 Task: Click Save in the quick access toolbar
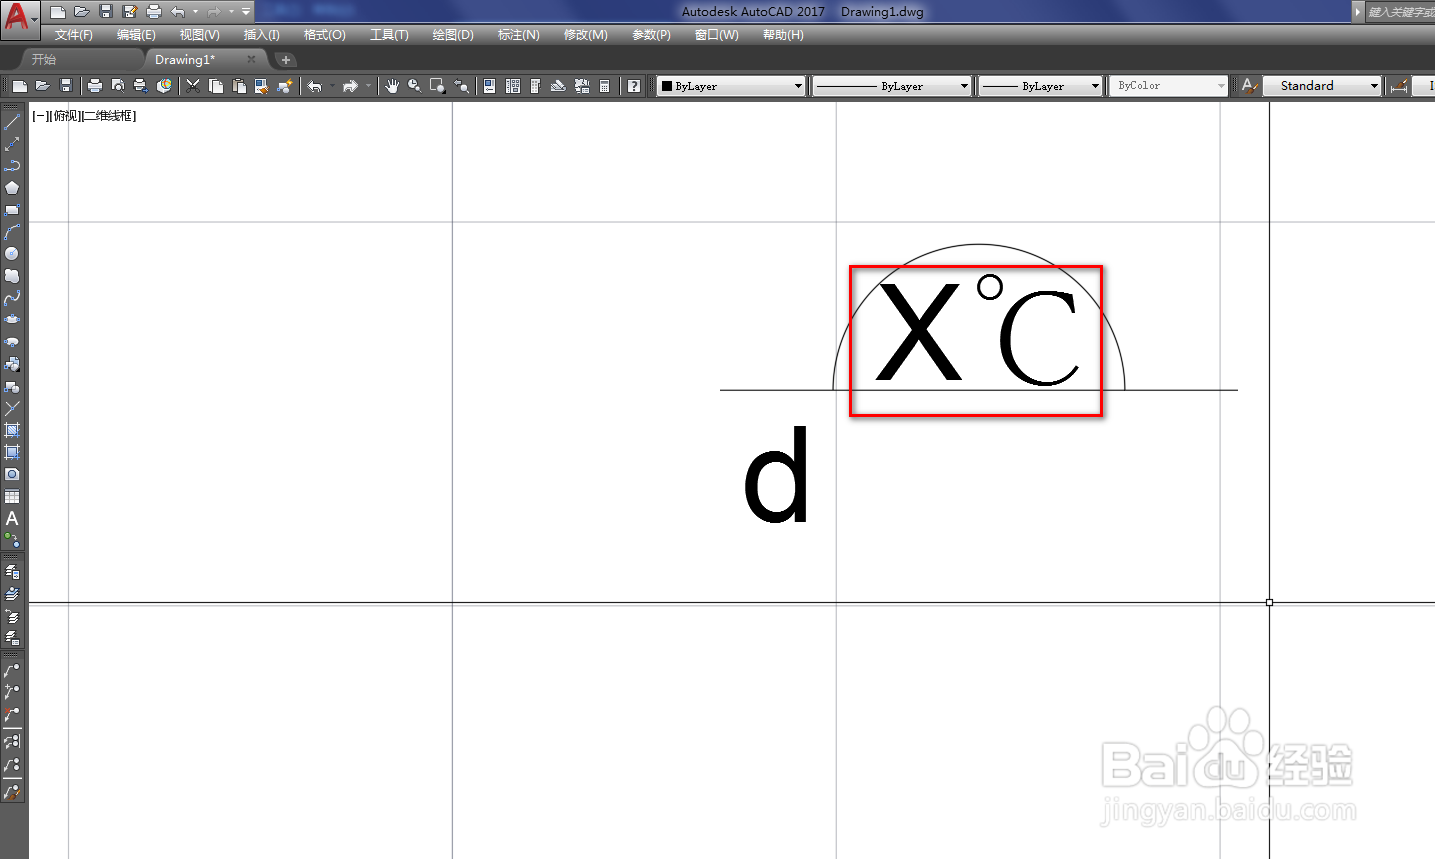coord(106,12)
